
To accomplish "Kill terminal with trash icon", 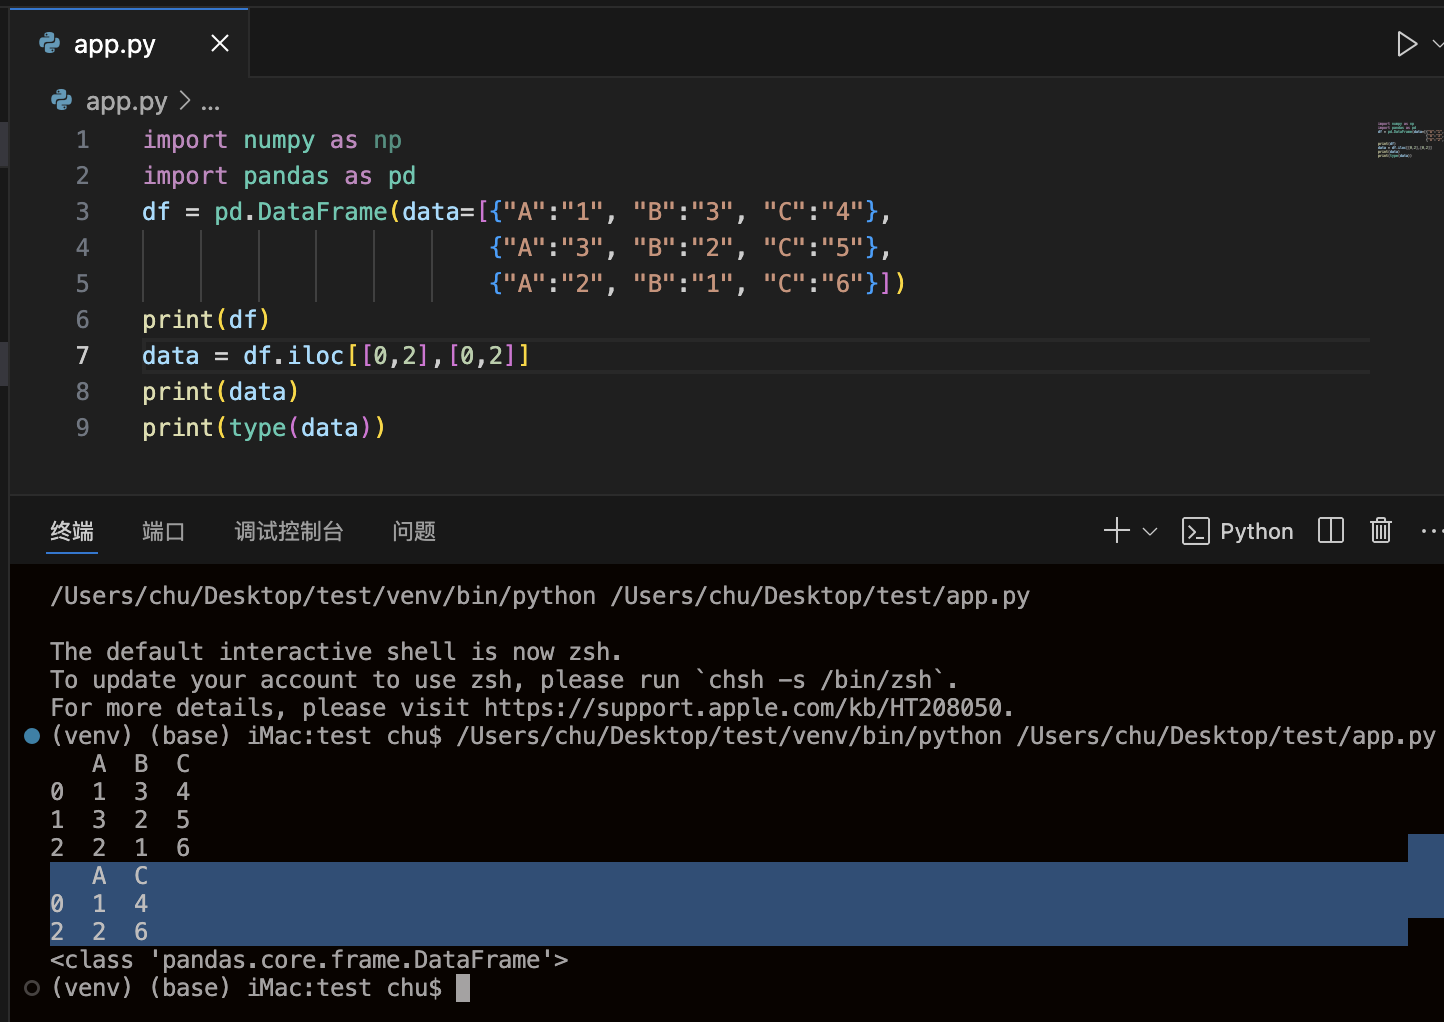I will [x=1380, y=531].
